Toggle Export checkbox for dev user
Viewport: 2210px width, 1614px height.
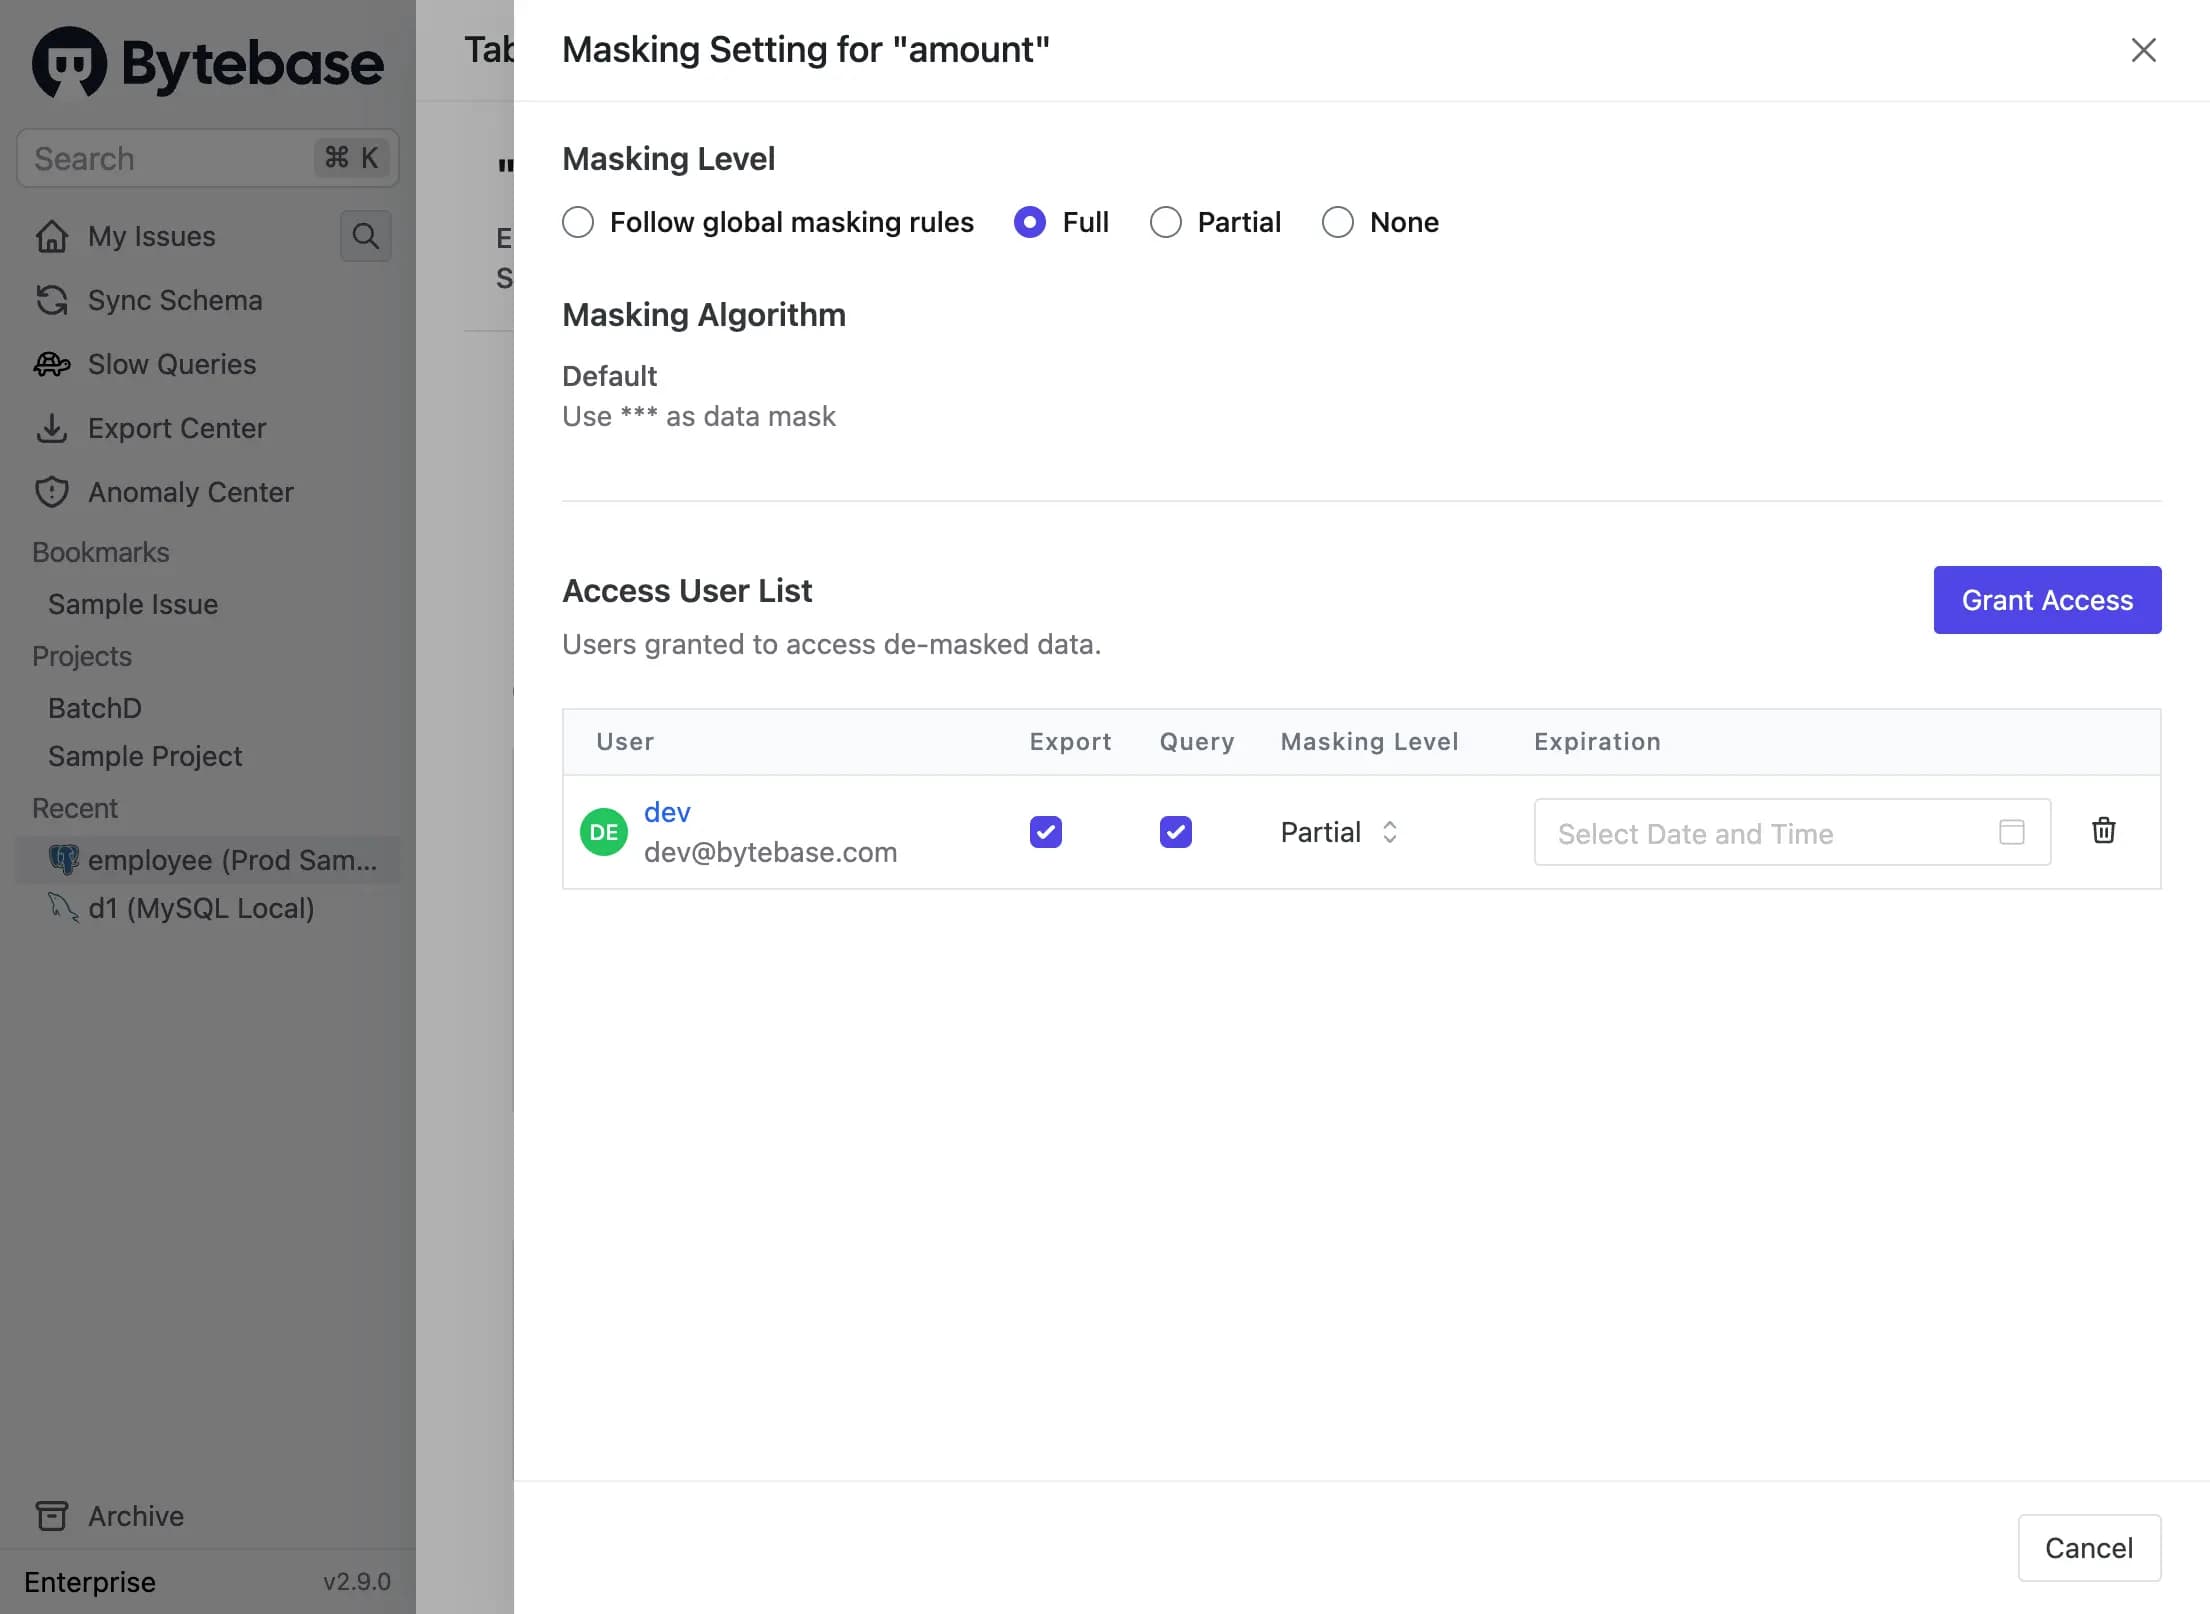click(x=1045, y=832)
